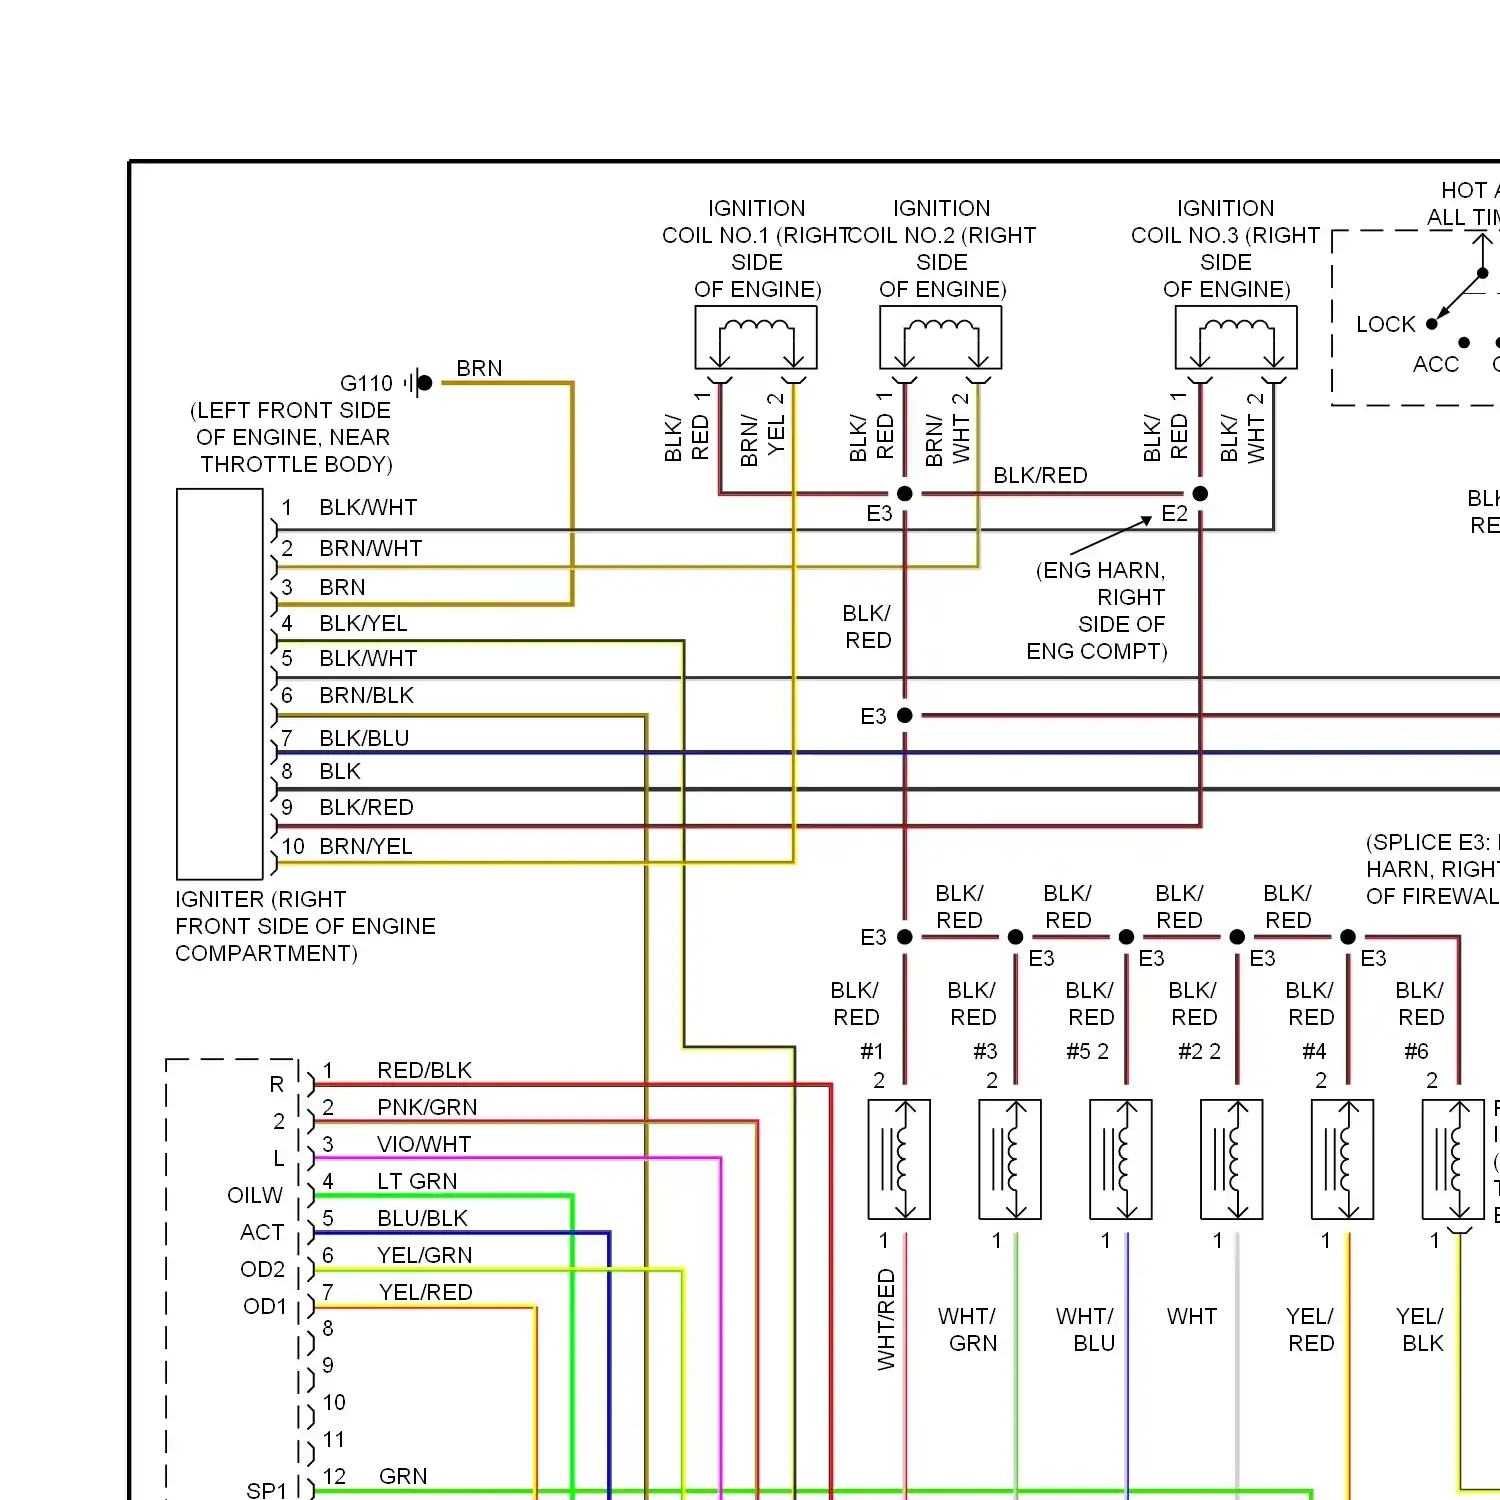This screenshot has width=1500, height=1500.
Task: Click the YEL/BLK wire label
Action: pyautogui.click(x=1420, y=1329)
